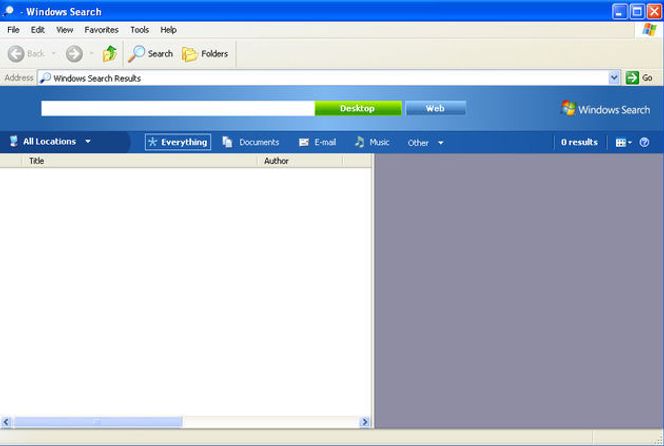Click the Windows Search Results address field
This screenshot has width=664, height=446.
(x=324, y=78)
